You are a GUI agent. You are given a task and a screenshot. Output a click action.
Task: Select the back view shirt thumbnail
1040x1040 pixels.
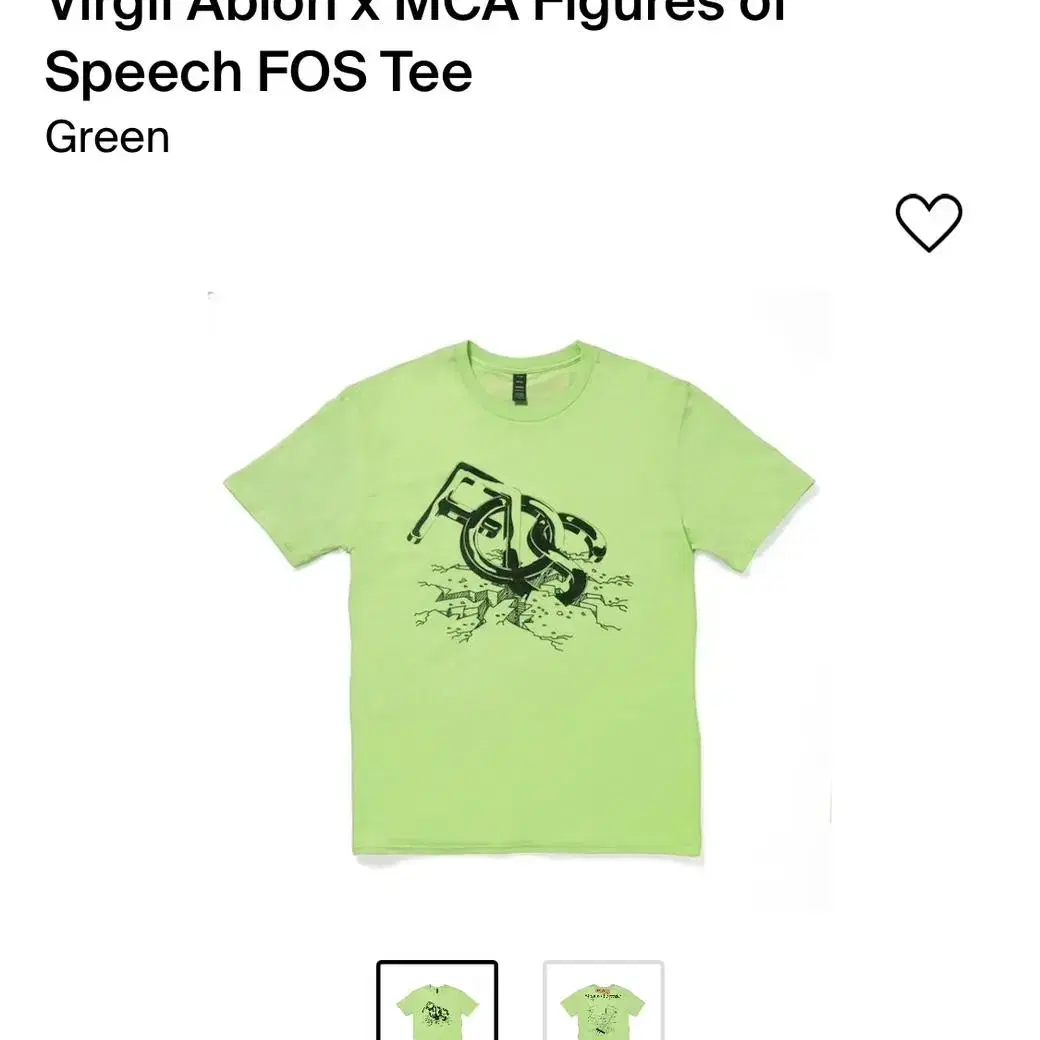(x=603, y=1000)
